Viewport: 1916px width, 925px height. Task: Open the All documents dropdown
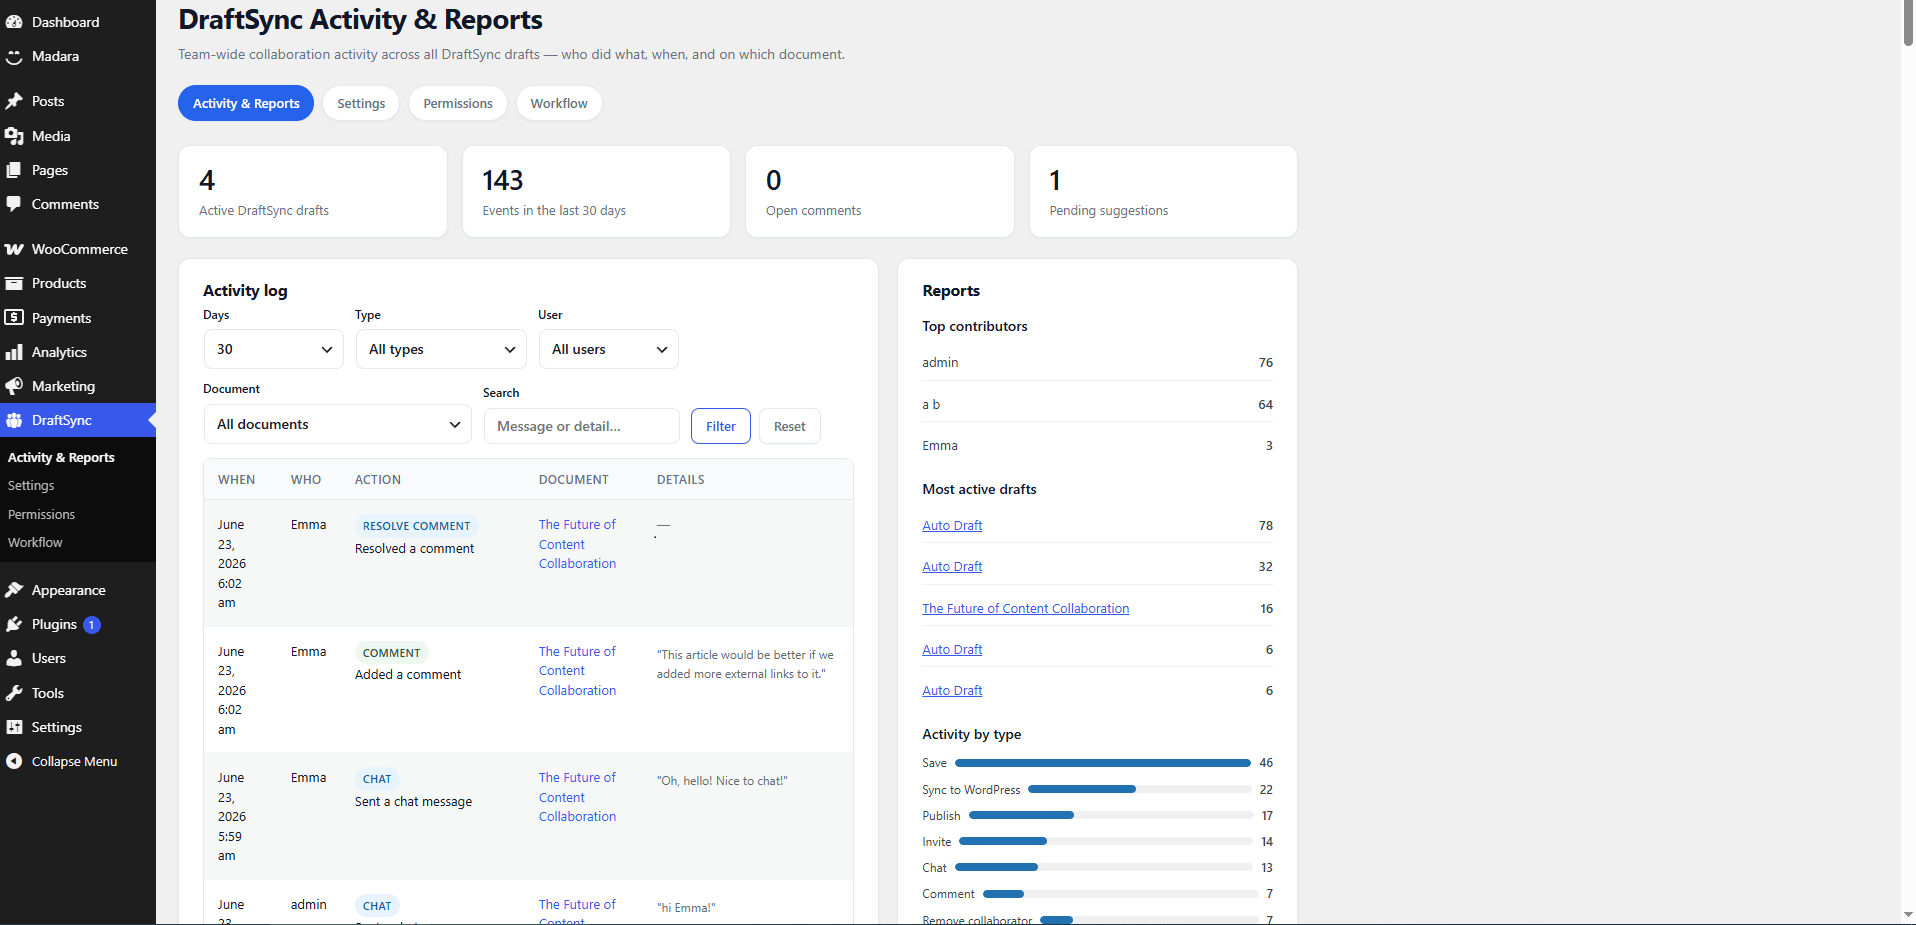(x=337, y=424)
